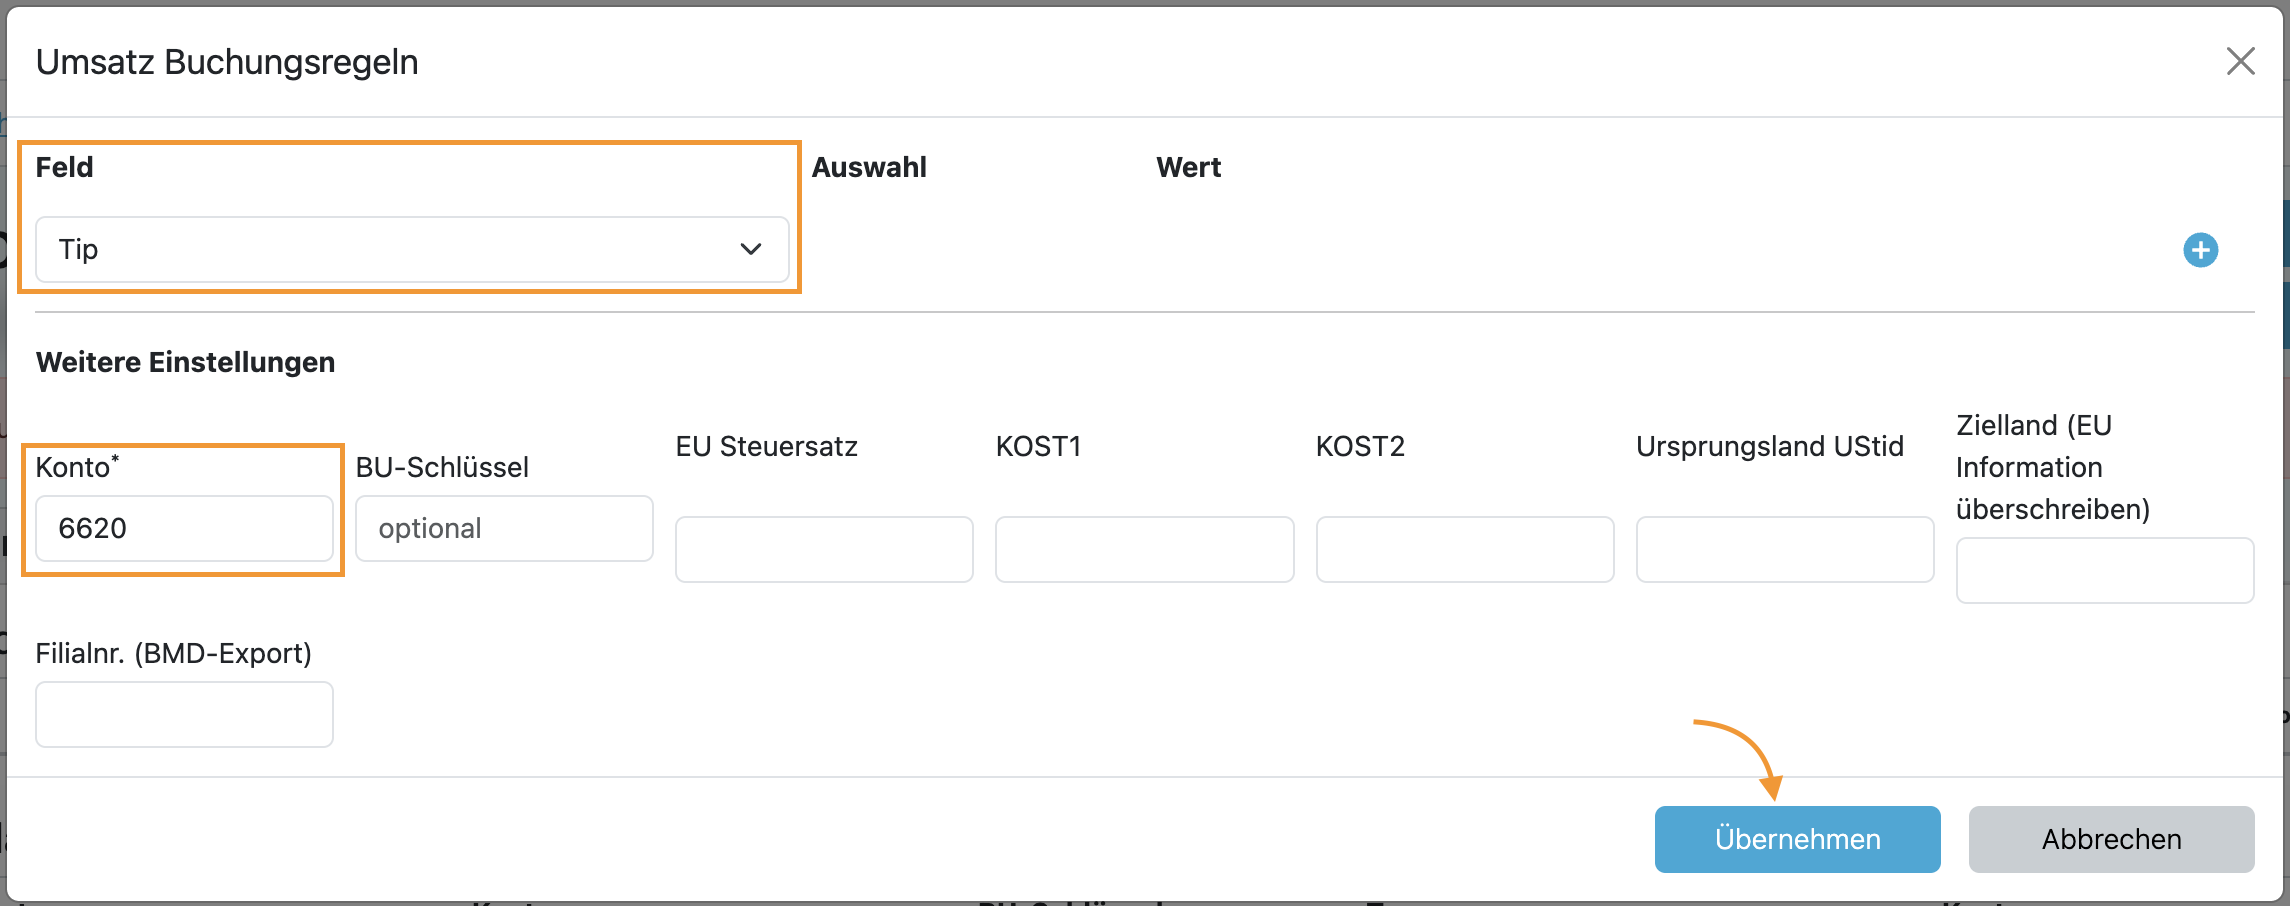
Task: Open the Feld dropdown showing Tip
Action: tap(412, 250)
